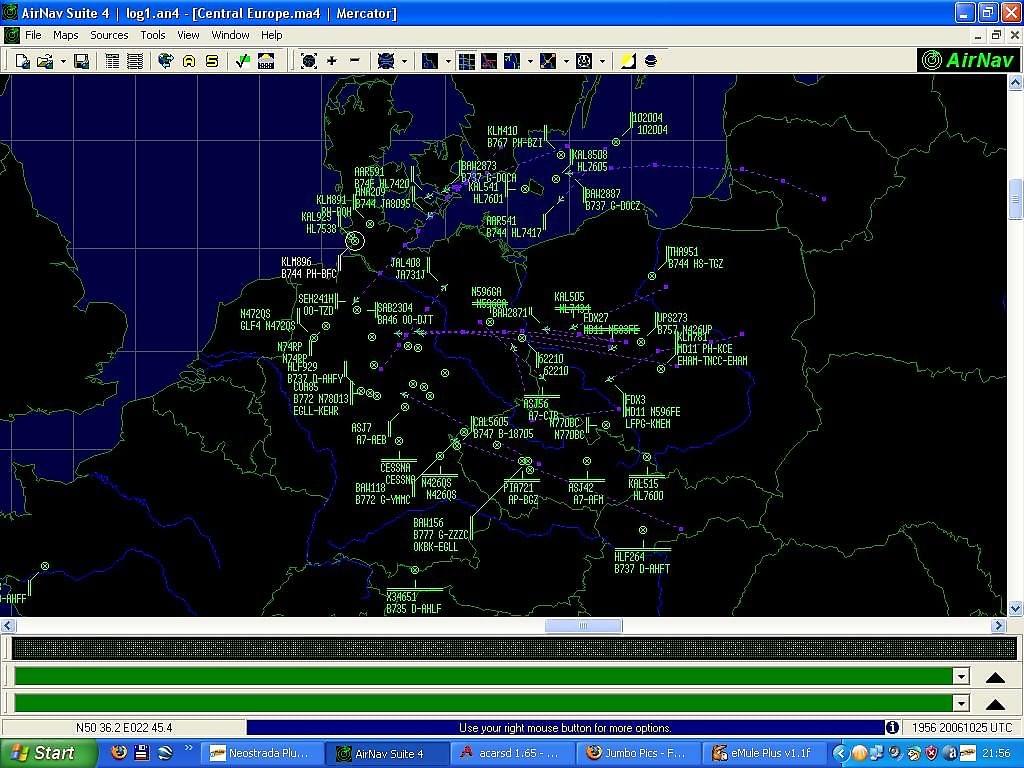Switch to Neostrada Plus taskbar window
Viewport: 1024px width, 768px height.
(263, 754)
